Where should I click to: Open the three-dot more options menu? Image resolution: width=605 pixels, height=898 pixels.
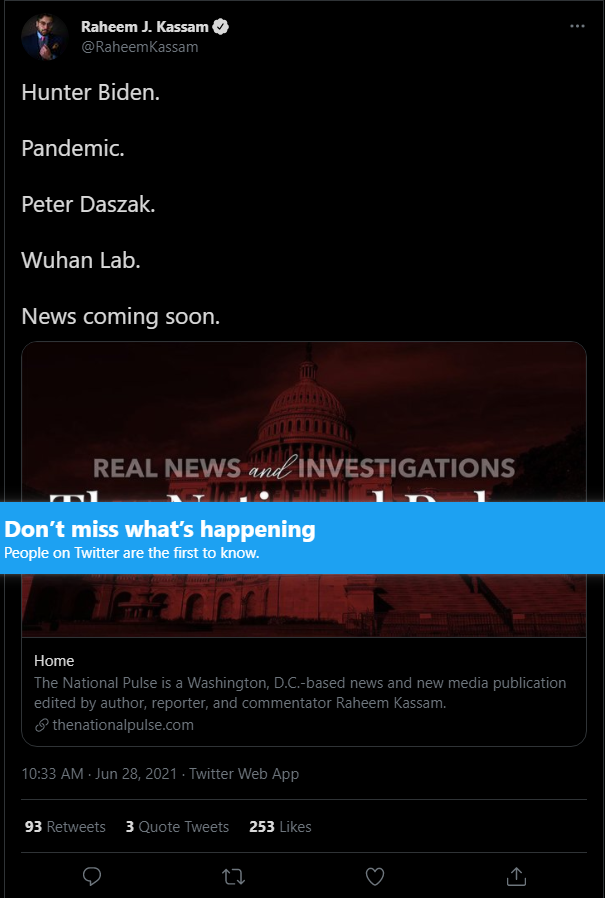click(577, 26)
